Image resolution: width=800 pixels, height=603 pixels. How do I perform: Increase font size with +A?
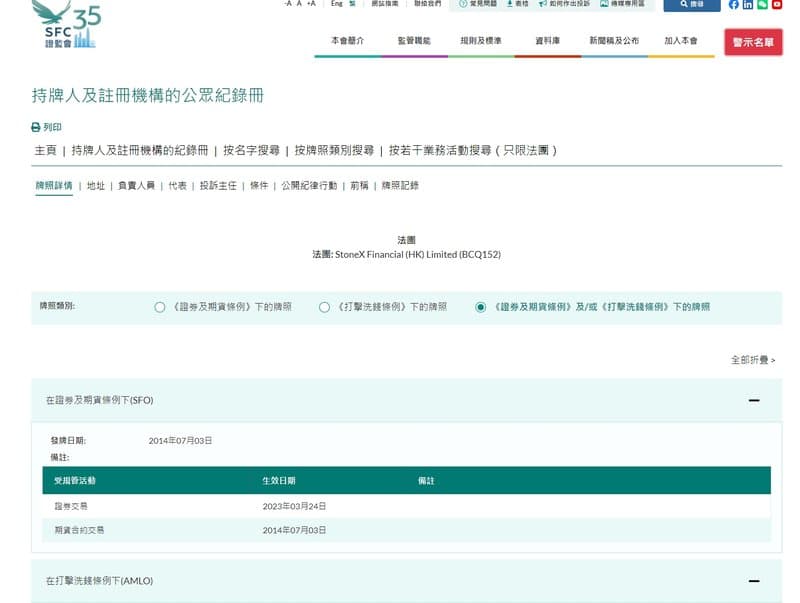311,4
